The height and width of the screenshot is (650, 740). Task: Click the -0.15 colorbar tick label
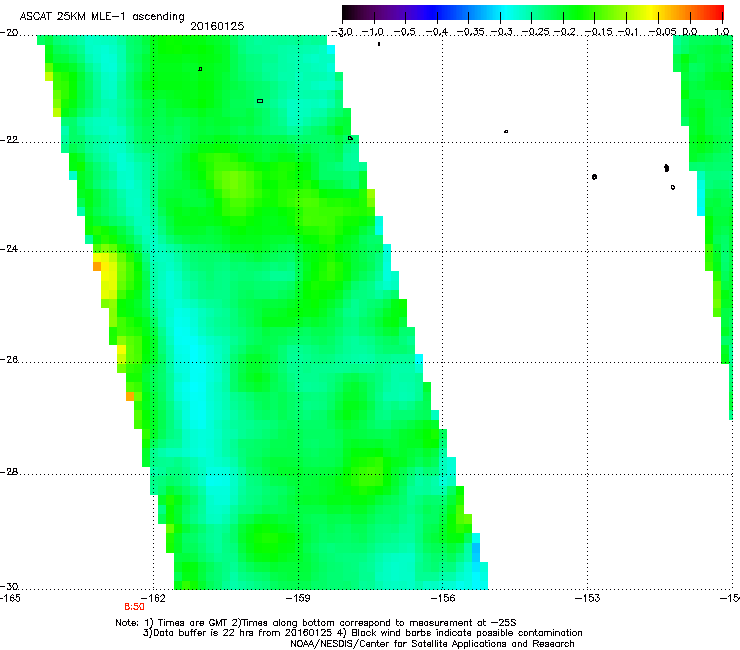599,32
